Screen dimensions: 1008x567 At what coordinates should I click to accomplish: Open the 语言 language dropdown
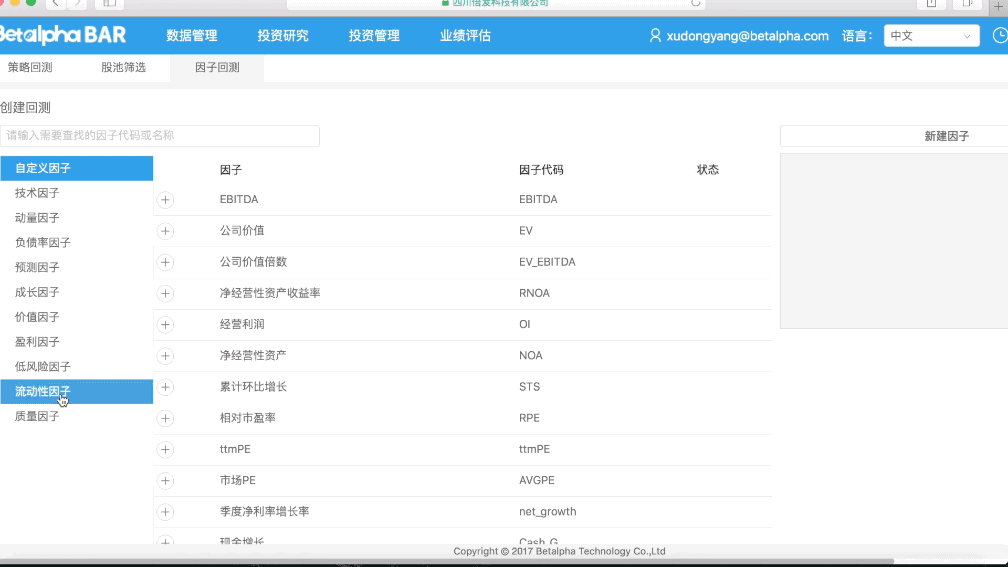[930, 36]
